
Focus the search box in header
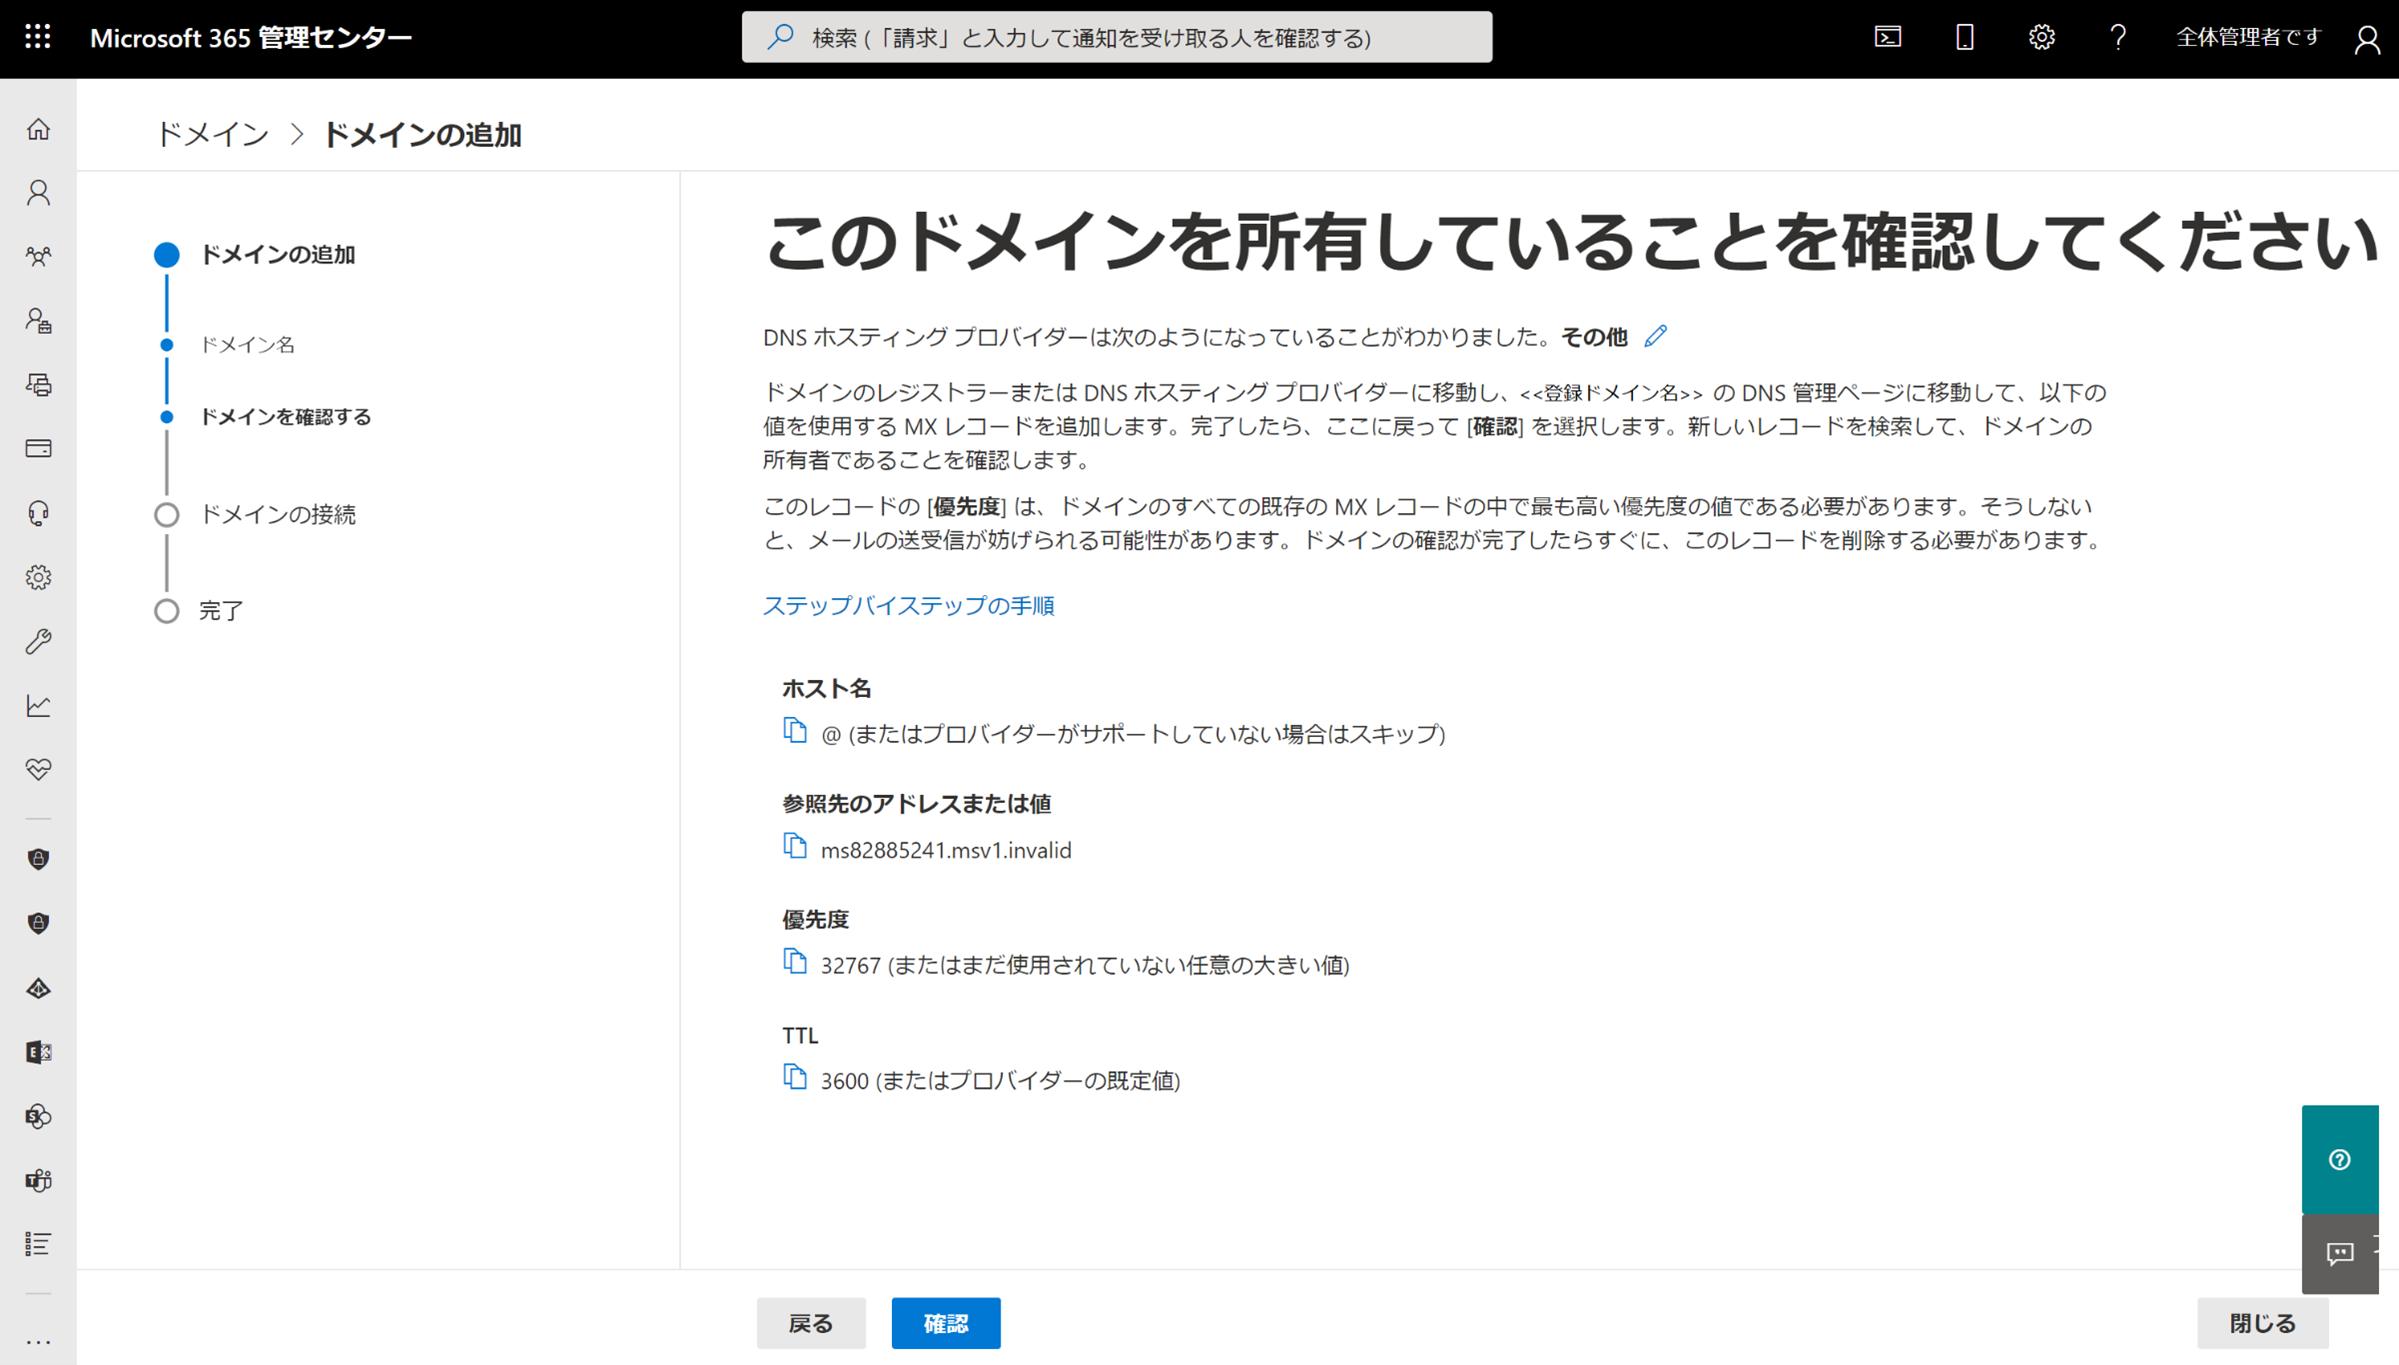pyautogui.click(x=1117, y=37)
